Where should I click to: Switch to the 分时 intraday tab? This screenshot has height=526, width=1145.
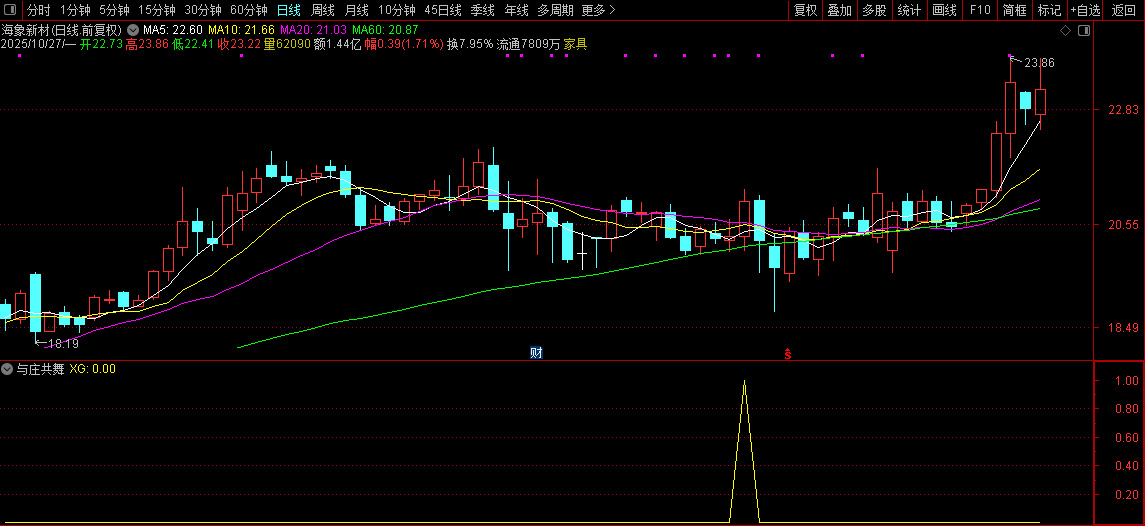[x=38, y=10]
